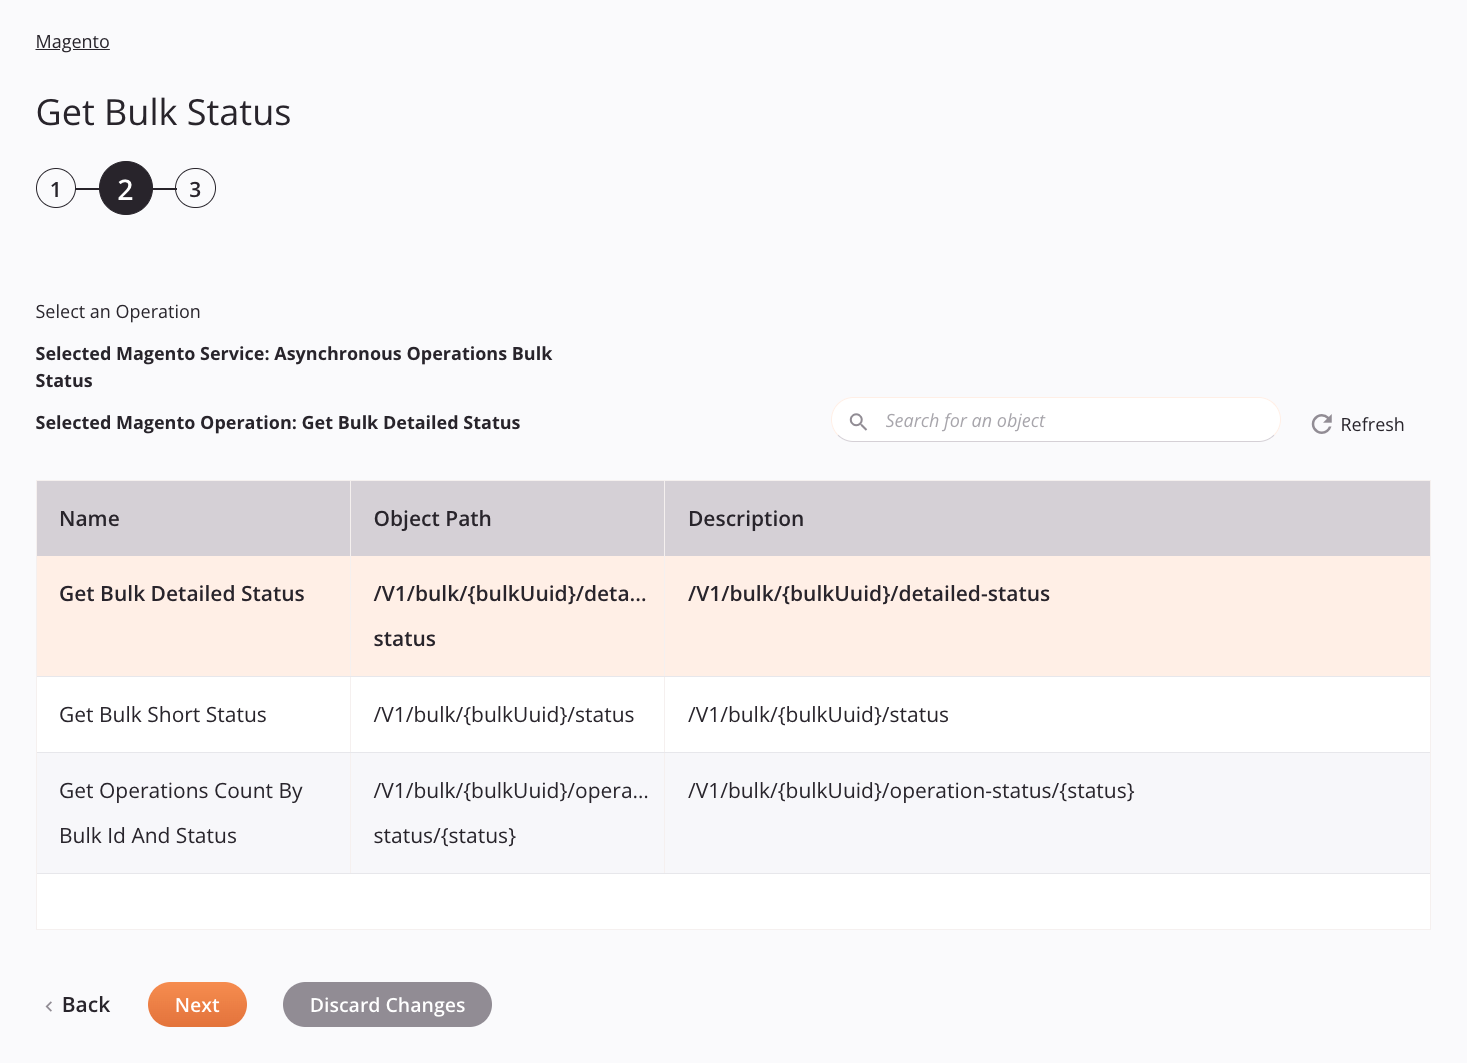Screen dimensions: 1467x1063
Task: Click the operation-status/{status} description cell
Action: [x=1047, y=813]
